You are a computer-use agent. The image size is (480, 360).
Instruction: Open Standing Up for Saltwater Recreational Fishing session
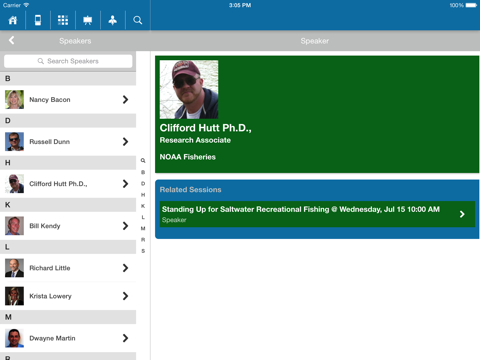tap(317, 214)
